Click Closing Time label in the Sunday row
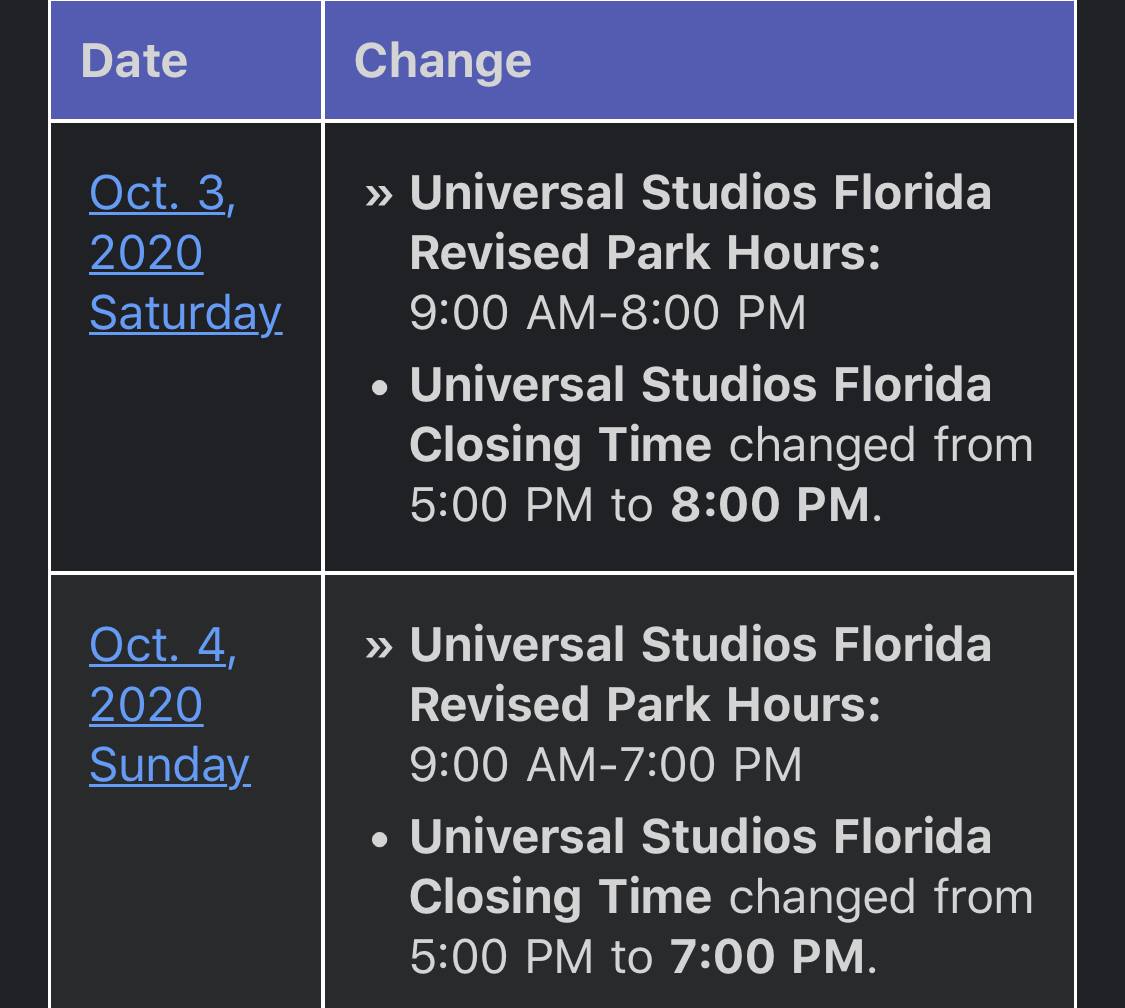This screenshot has height=1008, width=1125. [560, 897]
